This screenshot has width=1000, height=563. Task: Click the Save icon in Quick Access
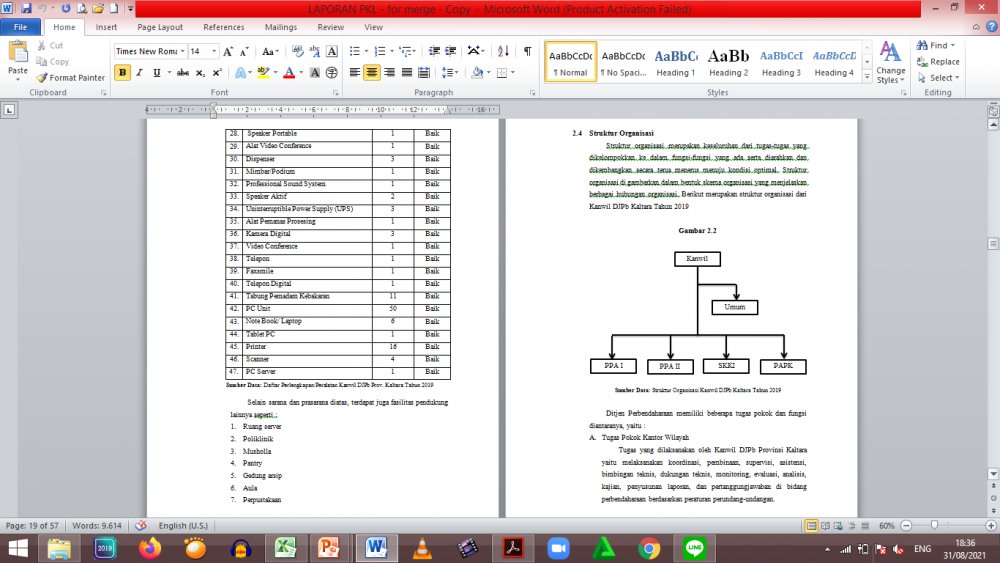click(x=26, y=8)
